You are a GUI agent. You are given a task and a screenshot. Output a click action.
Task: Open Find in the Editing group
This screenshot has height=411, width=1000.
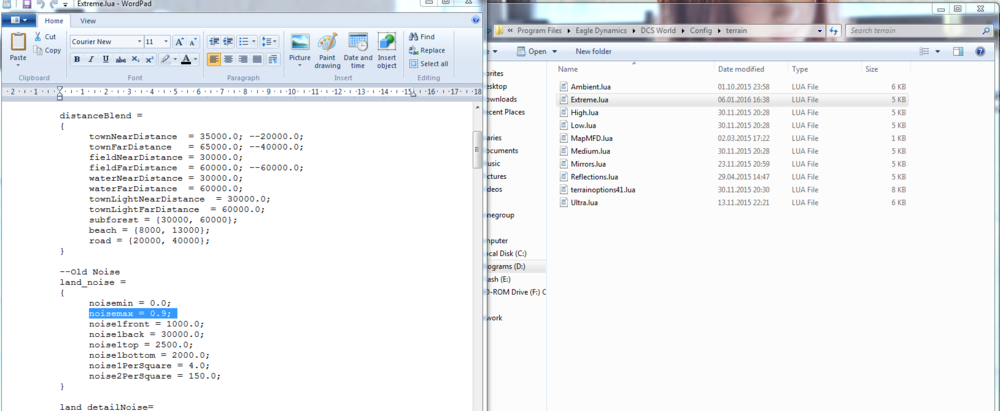pyautogui.click(x=422, y=37)
